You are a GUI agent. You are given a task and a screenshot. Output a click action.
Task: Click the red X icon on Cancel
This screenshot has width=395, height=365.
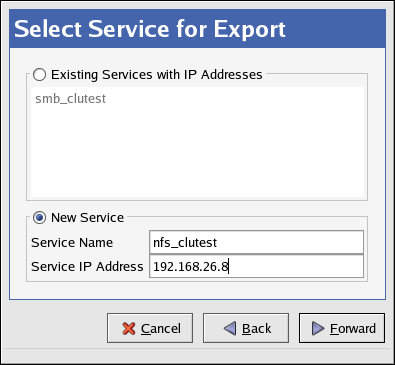[x=129, y=329]
